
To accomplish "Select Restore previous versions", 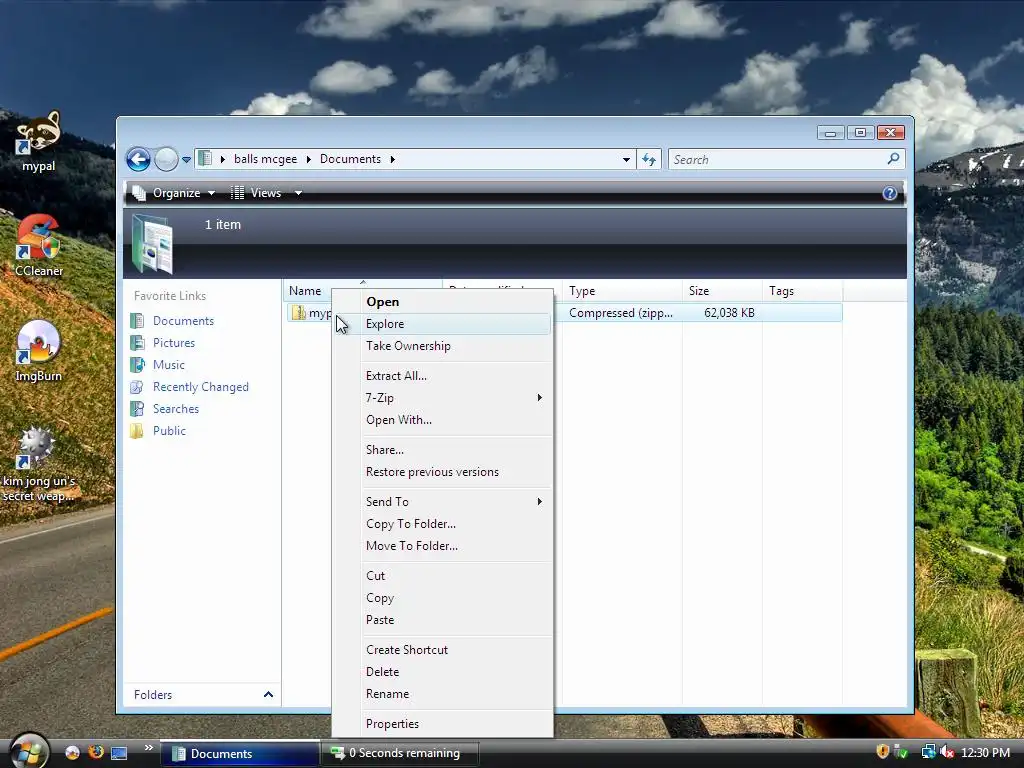I will (x=443, y=472).
